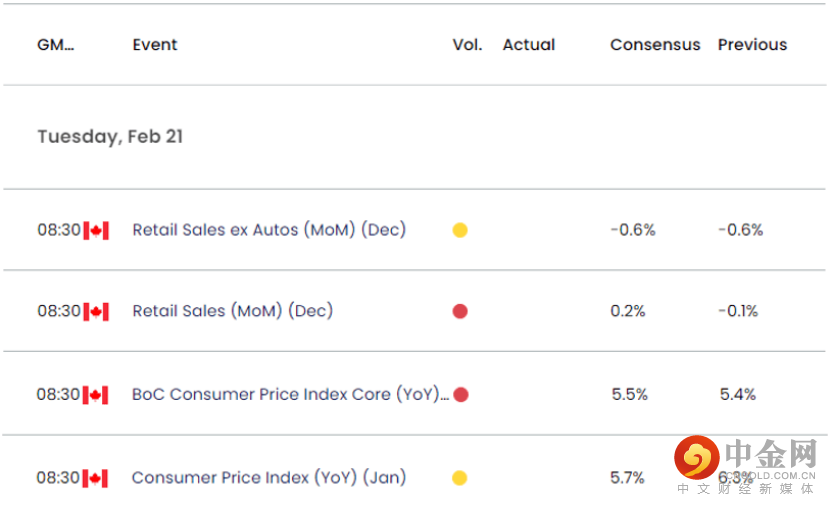Viewport: 831px width, 507px height.
Task: Click the watermark logo at bottom right
Action: (696, 459)
